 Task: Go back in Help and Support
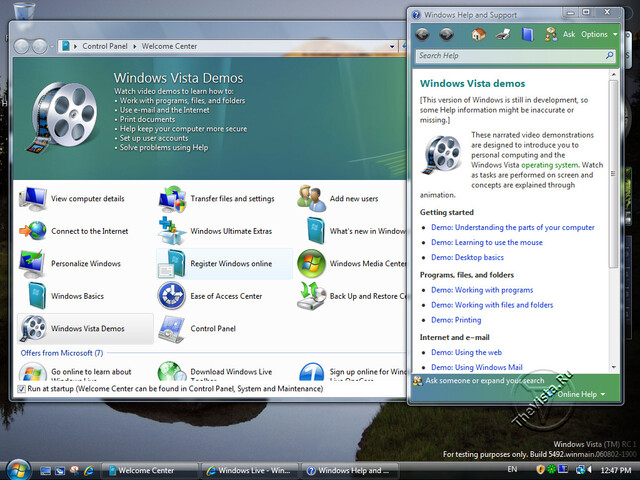pos(422,34)
